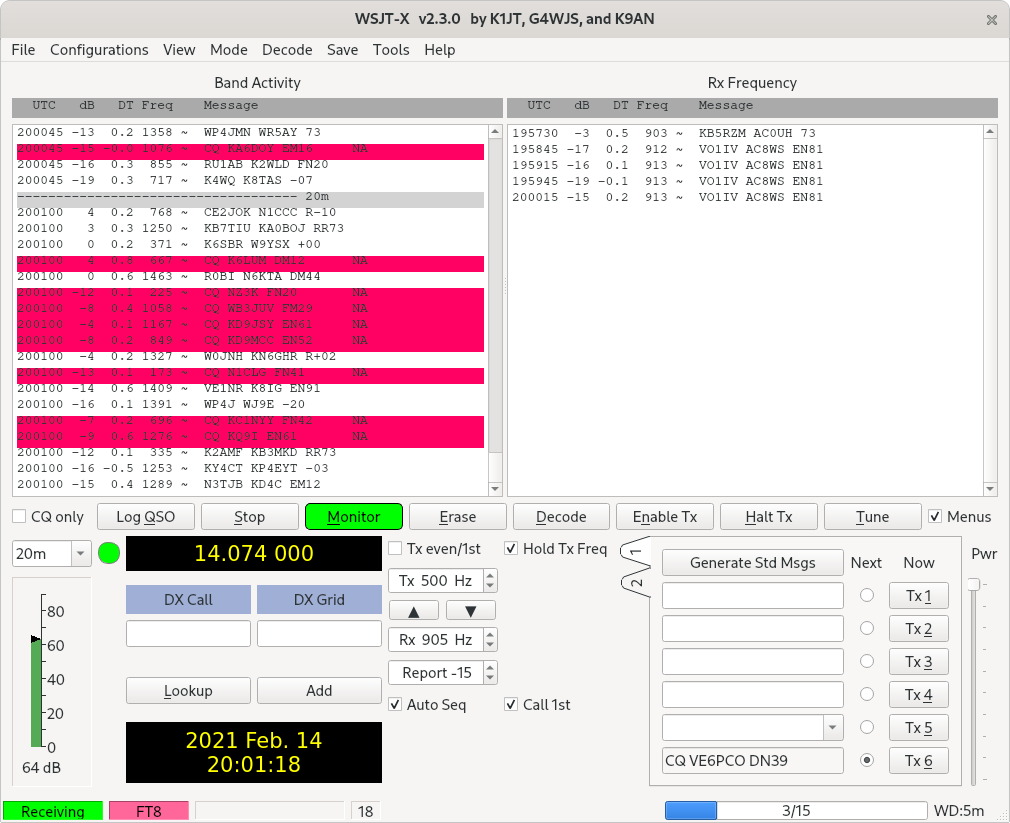Open the Mode menu
The height and width of the screenshot is (823, 1010).
pyautogui.click(x=229, y=50)
